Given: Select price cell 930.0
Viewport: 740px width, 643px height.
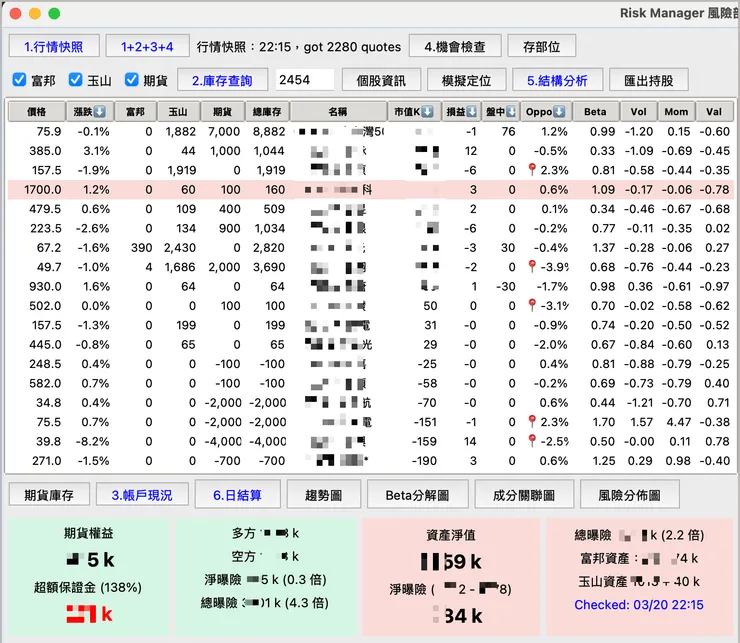Looking at the screenshot, I should tap(45, 286).
